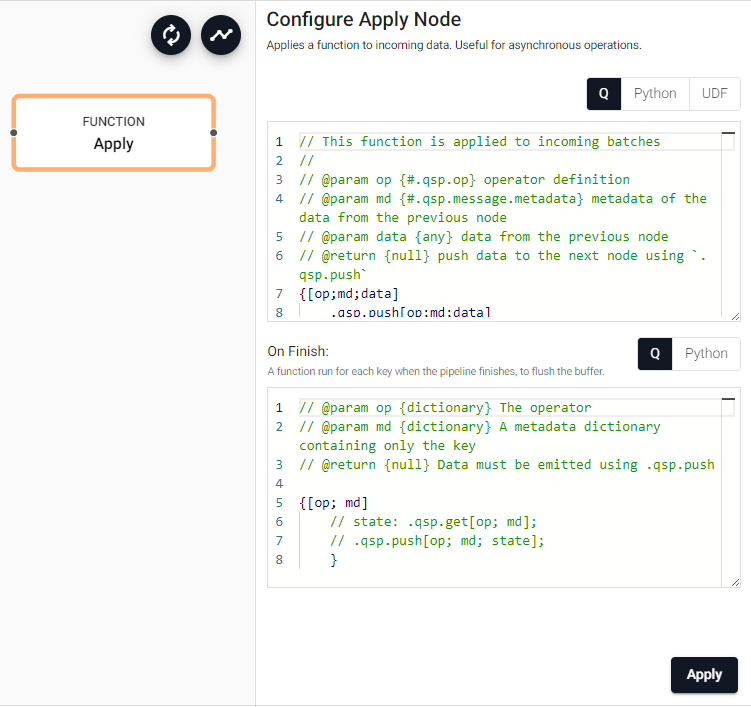Click the main function editor's vertical scrollbar
The width and height of the screenshot is (751, 707).
point(728,223)
